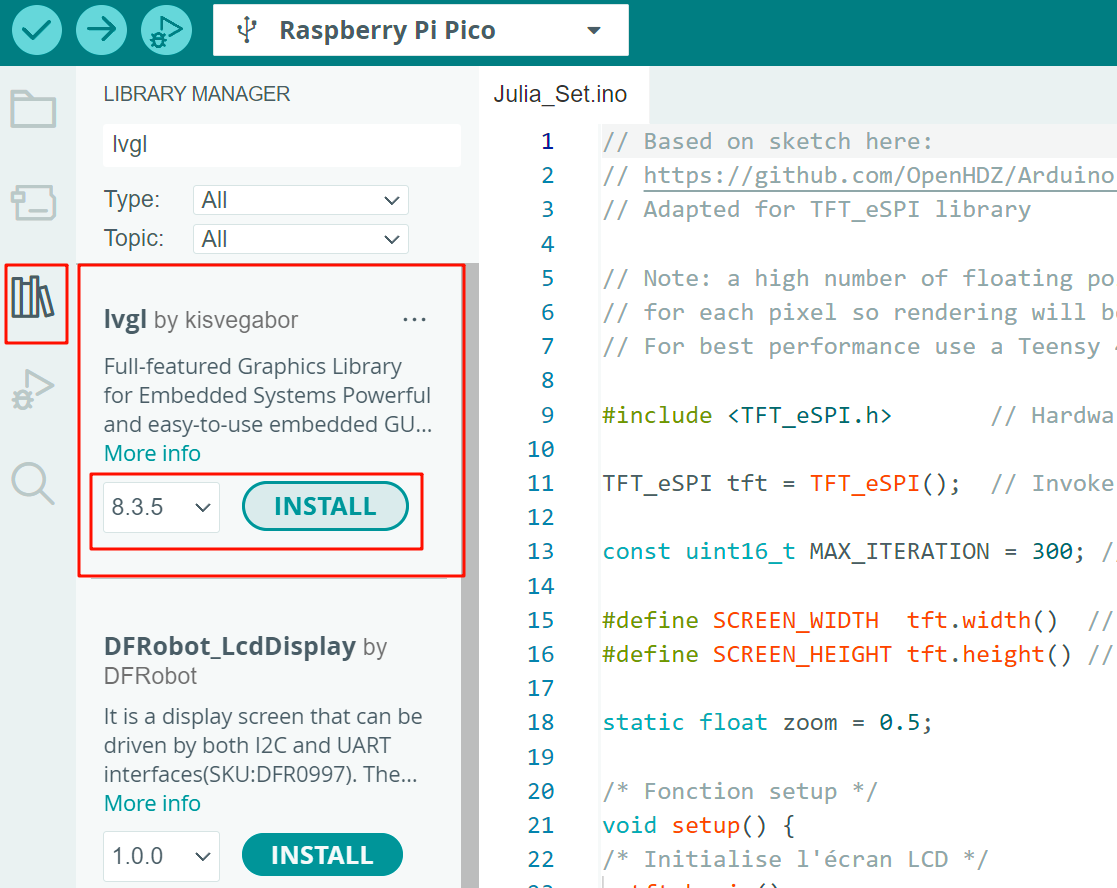Choose DFRobot_LcdDisplay version 1.0.0 dropdown
This screenshot has width=1117, height=888.
point(161,856)
